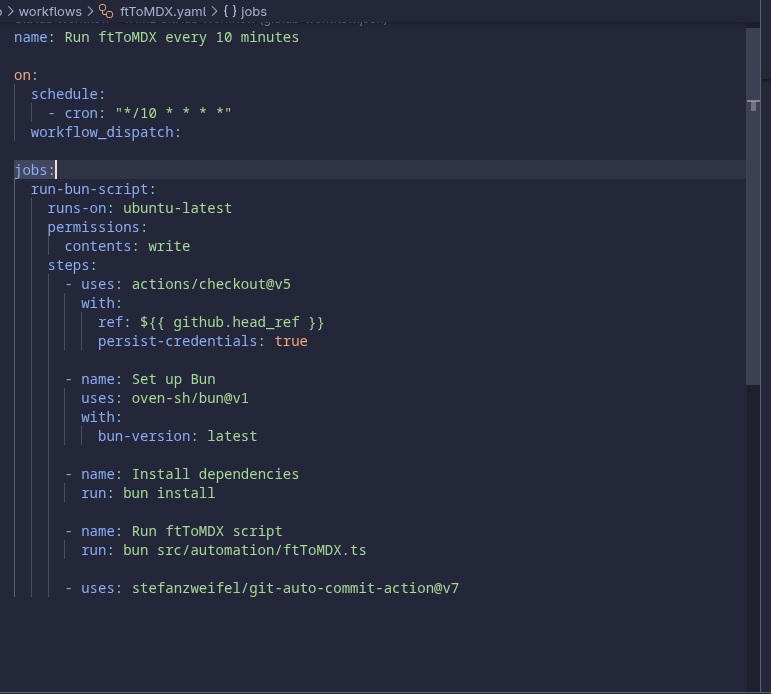Click the run-bun-script job name
This screenshot has width=771, height=694.
[x=92, y=189]
